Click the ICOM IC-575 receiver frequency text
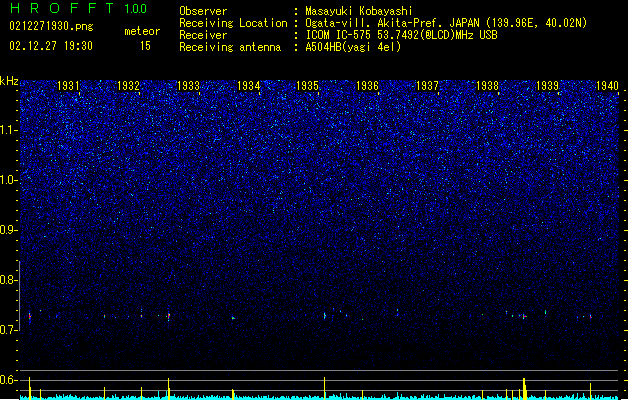The image size is (629, 400). click(401, 35)
